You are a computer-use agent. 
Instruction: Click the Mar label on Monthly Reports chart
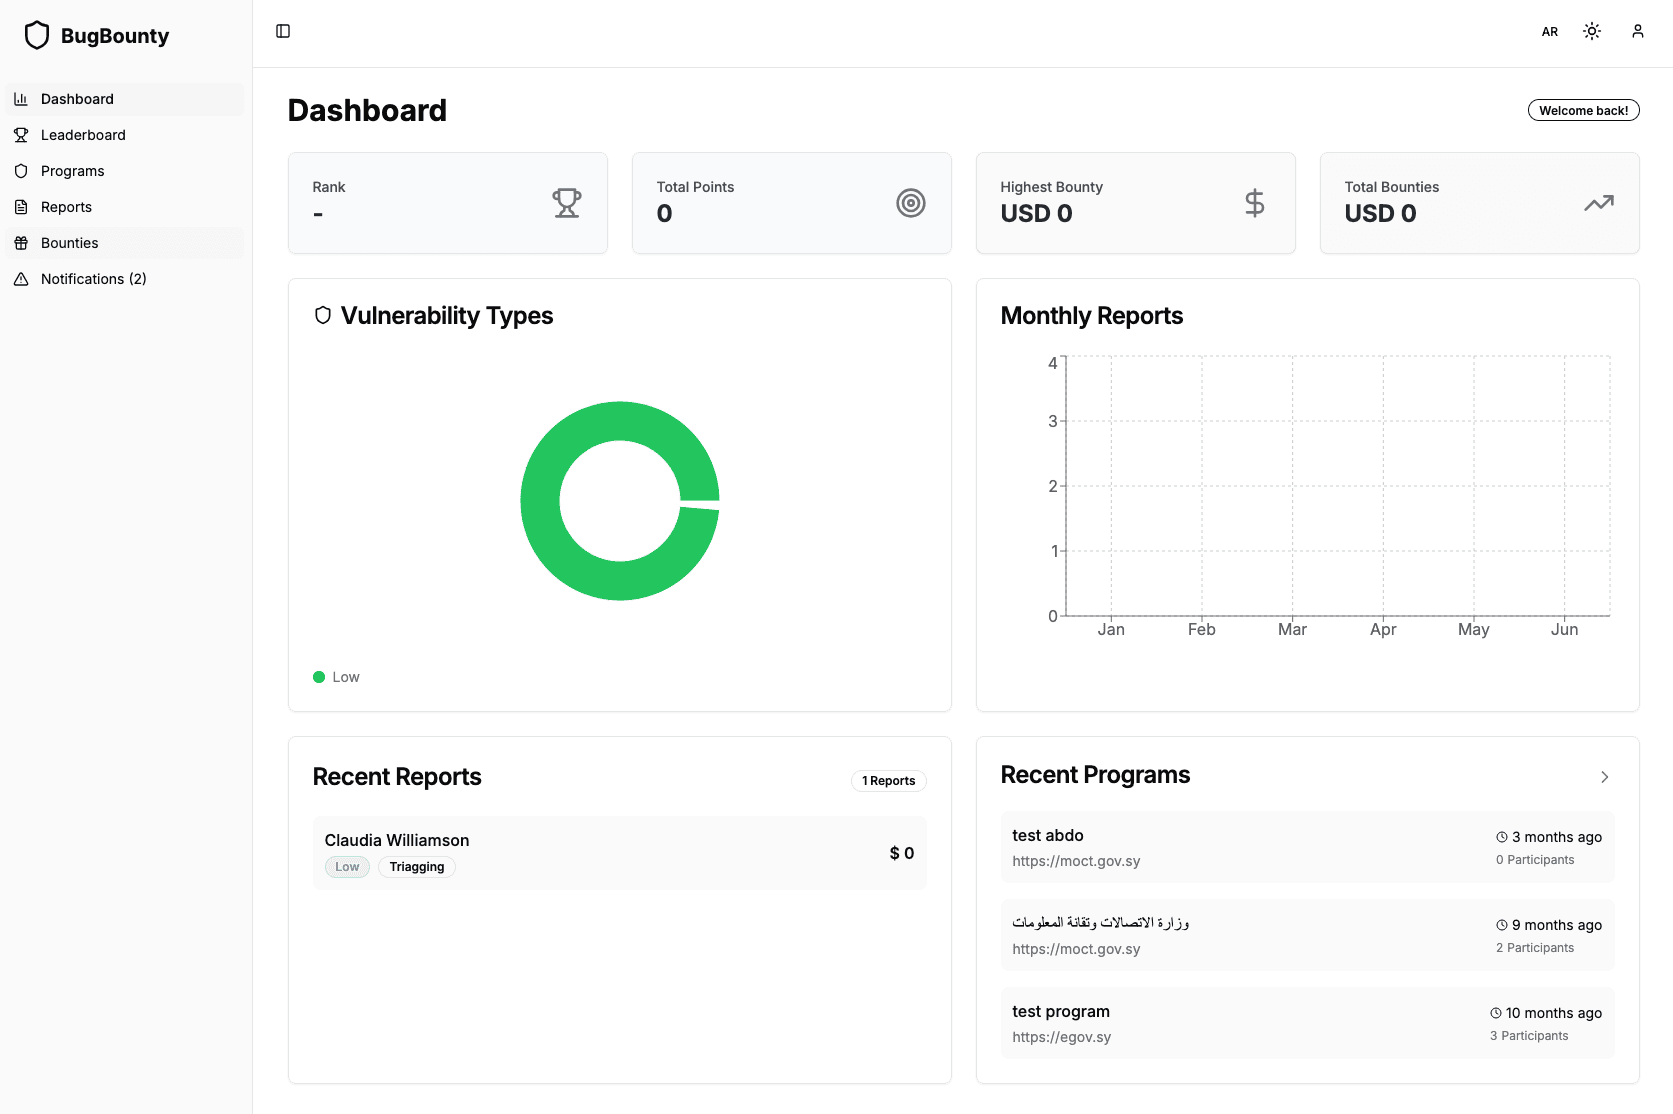1292,629
